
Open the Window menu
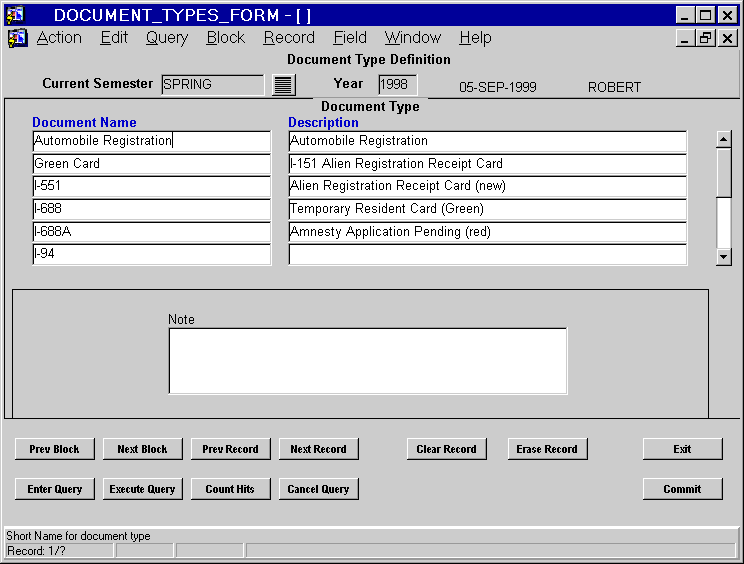(x=413, y=37)
